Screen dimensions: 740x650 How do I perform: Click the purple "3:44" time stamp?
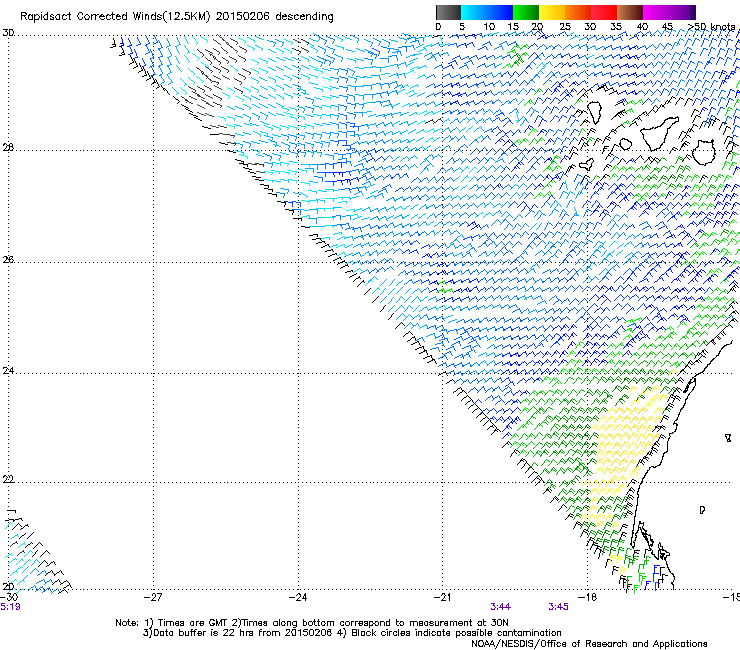(501, 607)
